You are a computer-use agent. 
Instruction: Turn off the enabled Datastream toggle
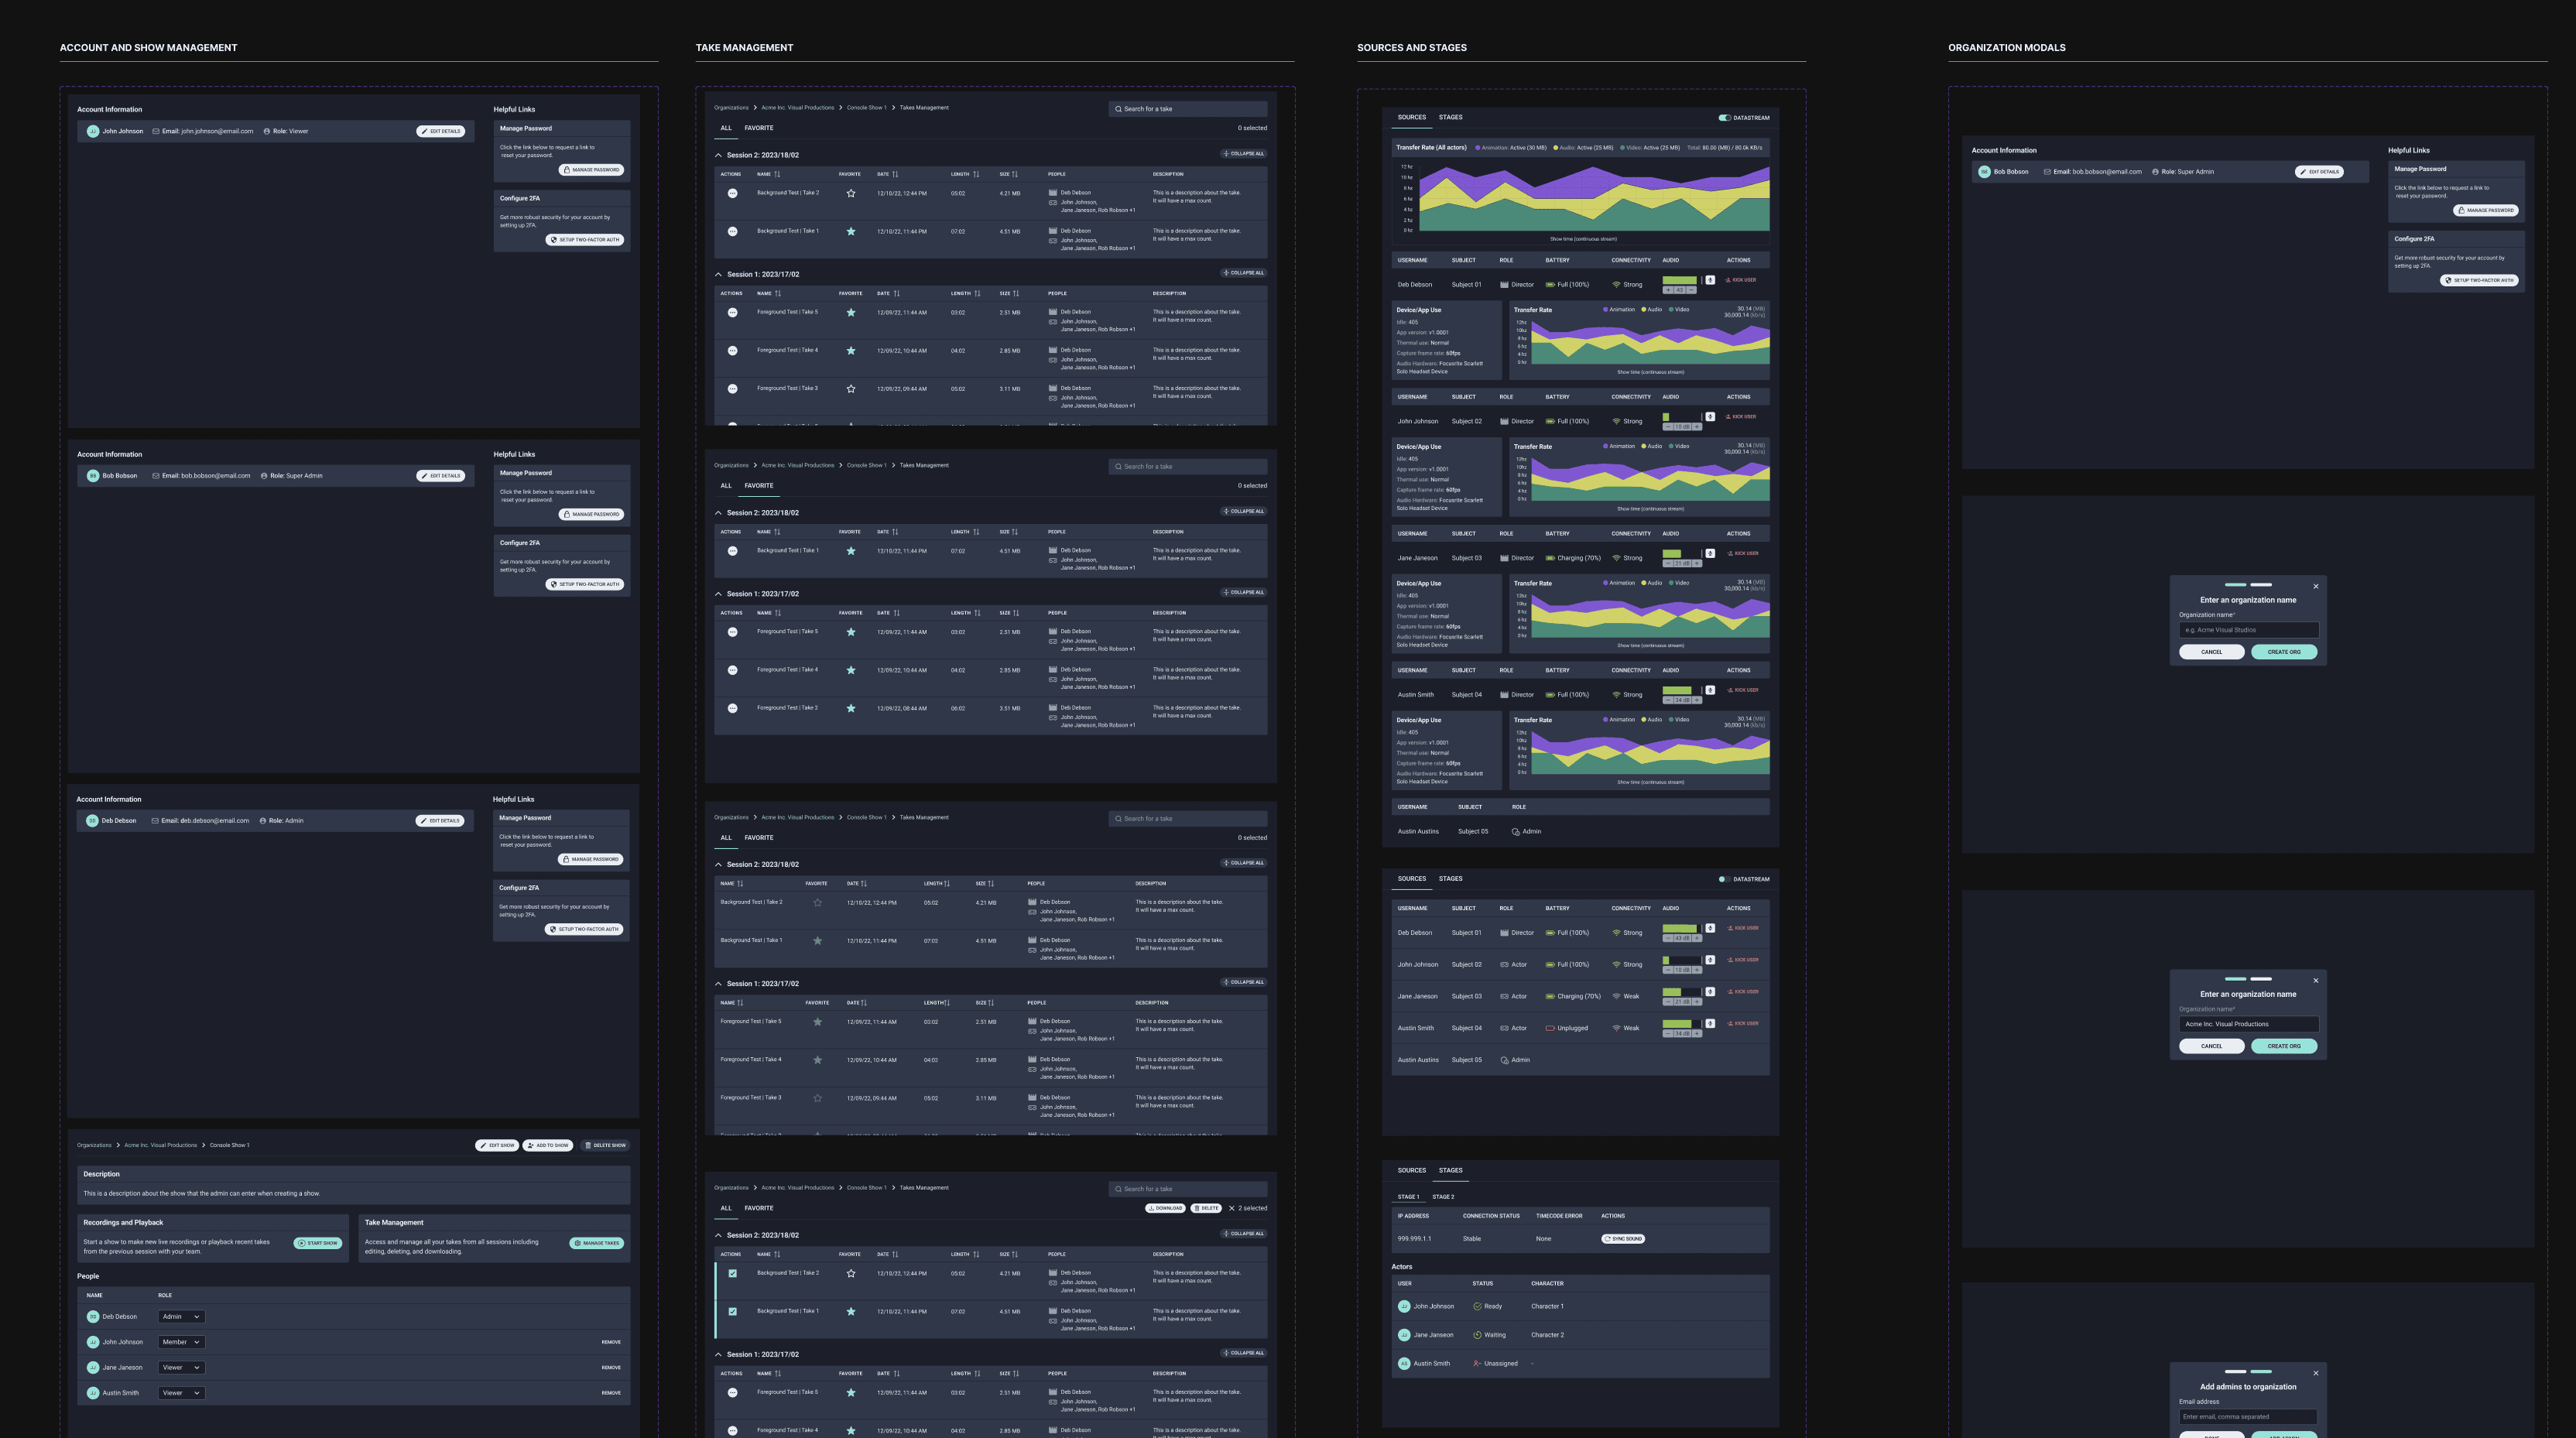pos(1724,118)
